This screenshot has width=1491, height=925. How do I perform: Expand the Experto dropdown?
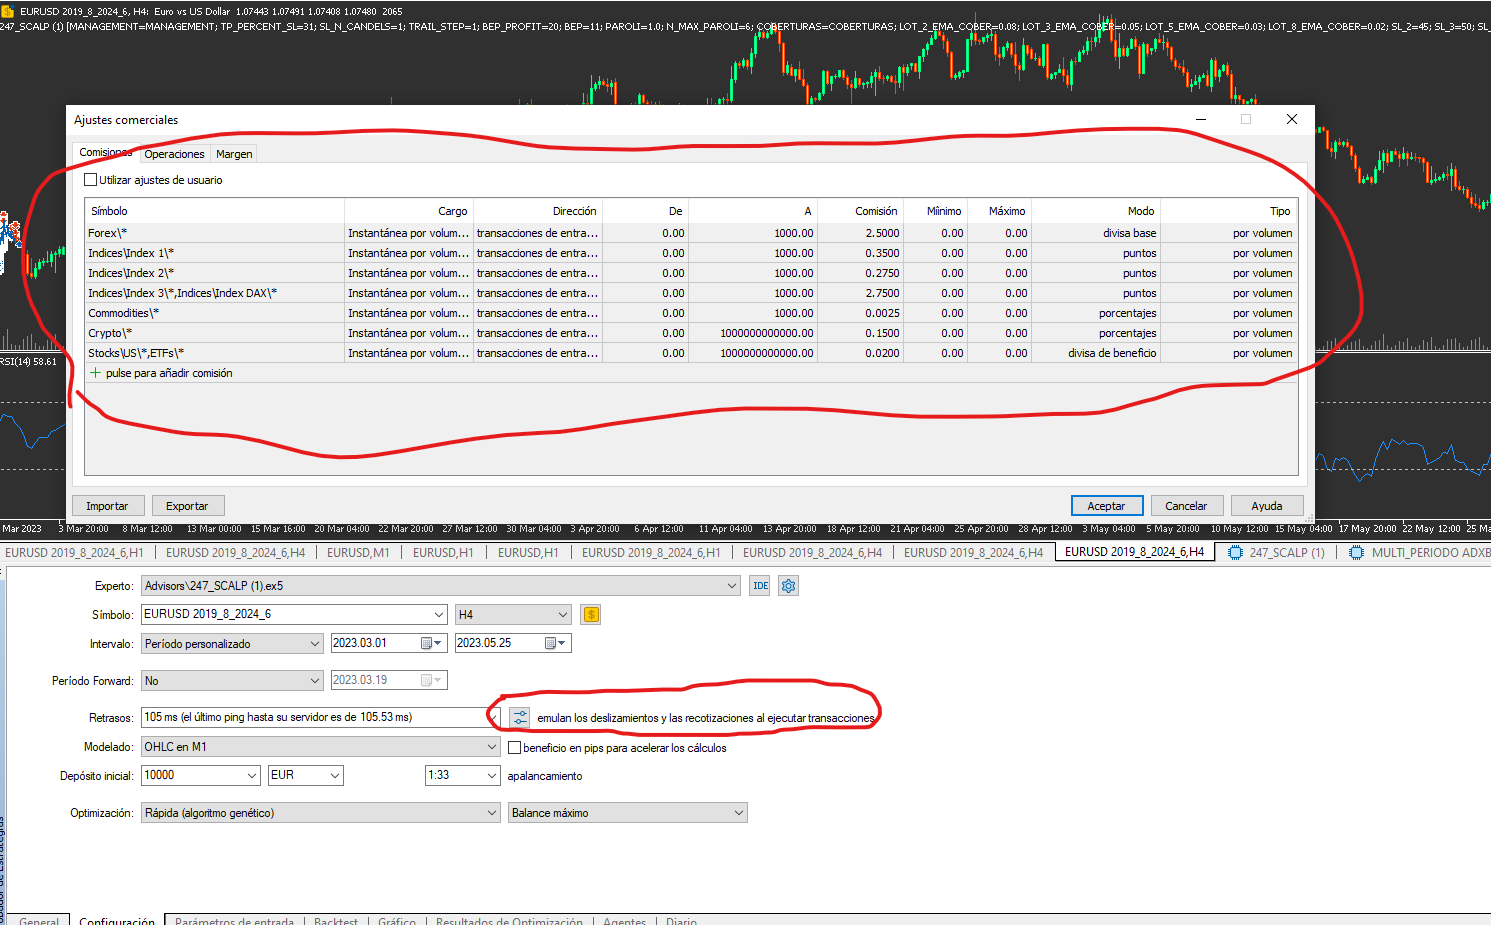[x=733, y=586]
